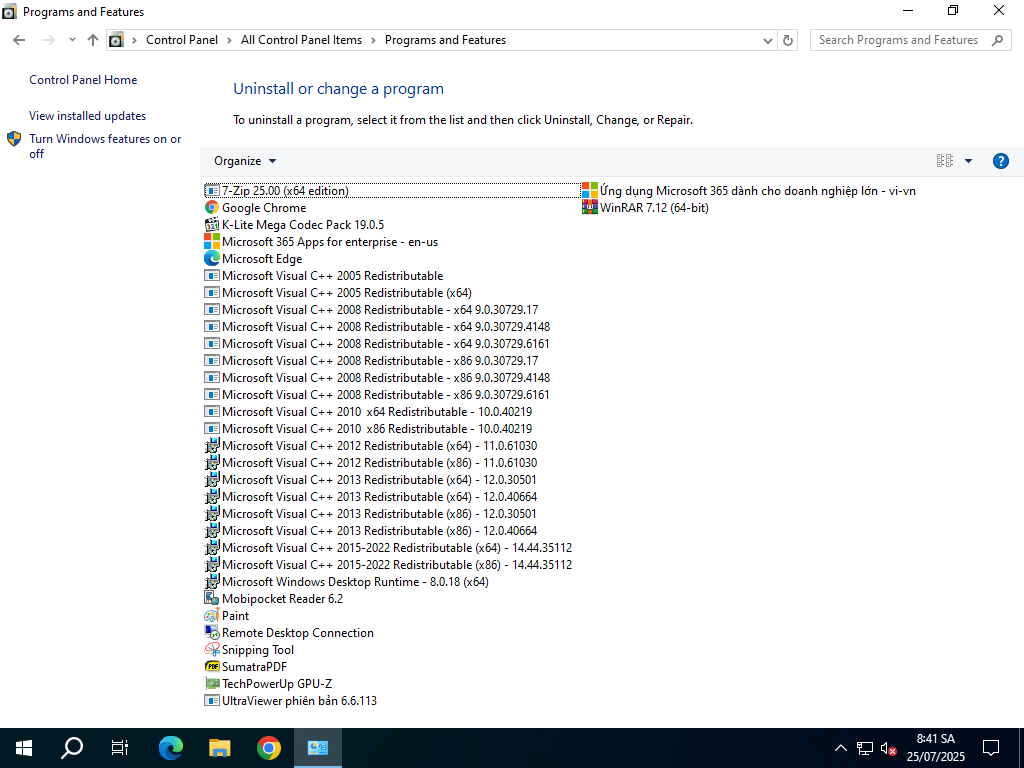
Task: Go to All Control Panel Items breadcrumb
Action: [301, 40]
